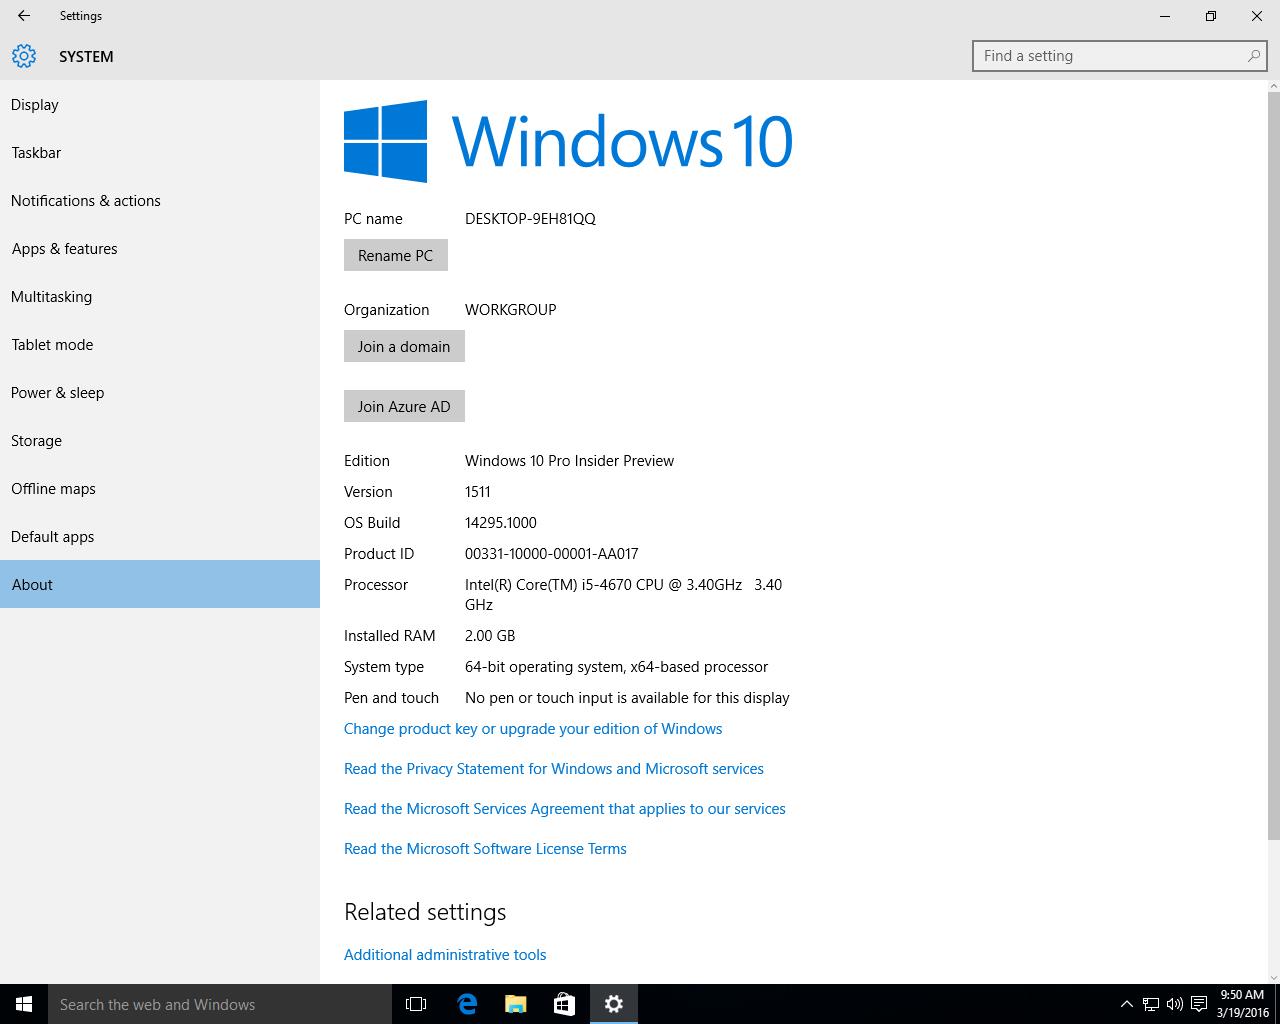The height and width of the screenshot is (1024, 1280).
Task: Open Change product key or upgrade link
Action: tap(533, 728)
